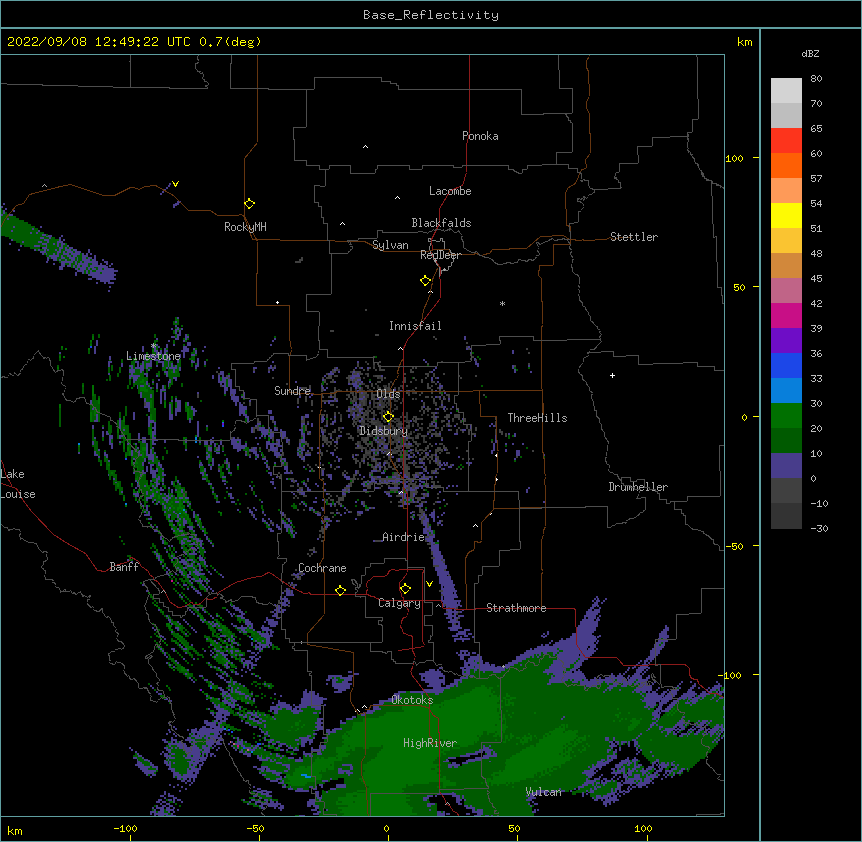Click the Blackfalds city label
The image size is (862, 842).
click(x=441, y=223)
